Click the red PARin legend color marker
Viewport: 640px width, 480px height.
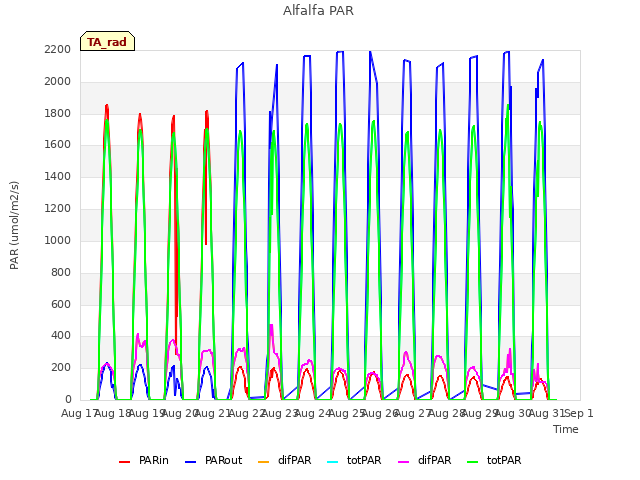click(x=124, y=462)
